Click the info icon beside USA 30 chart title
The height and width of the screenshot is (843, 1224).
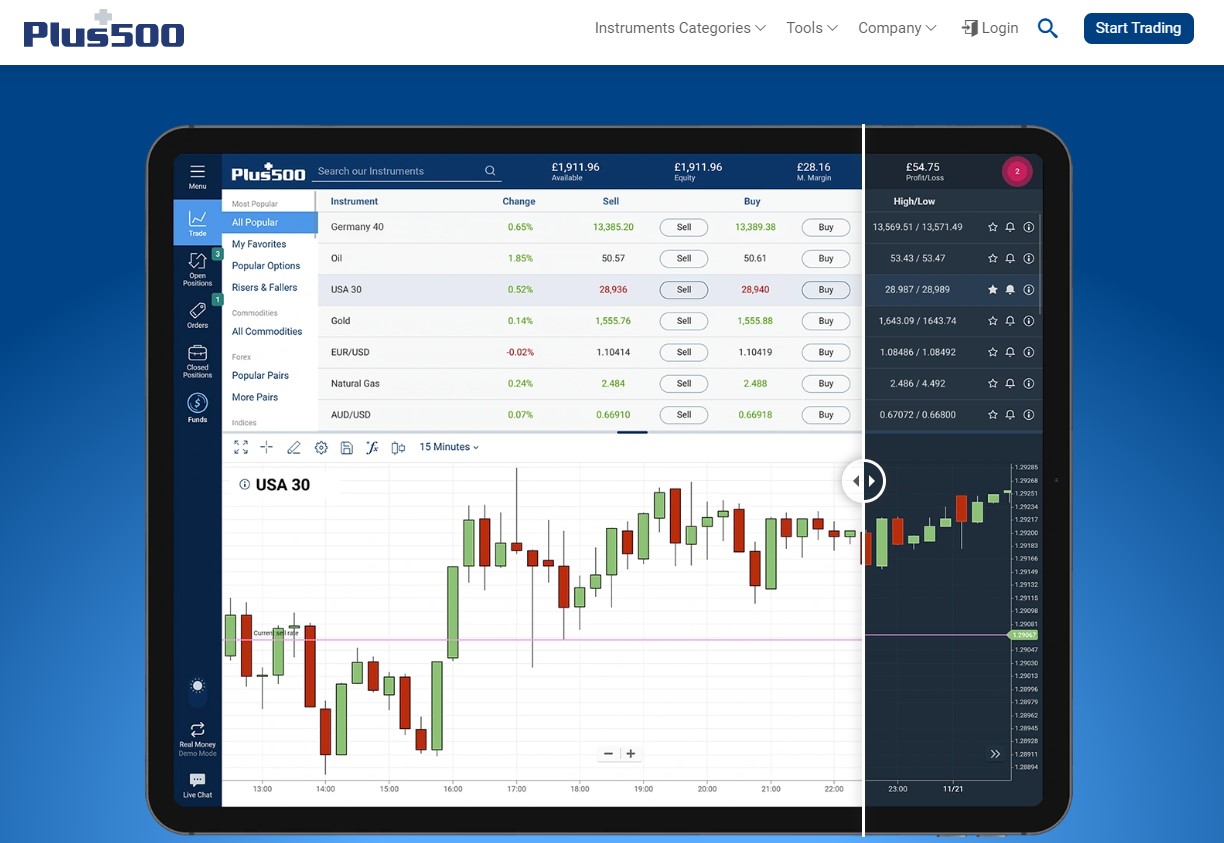pos(245,485)
